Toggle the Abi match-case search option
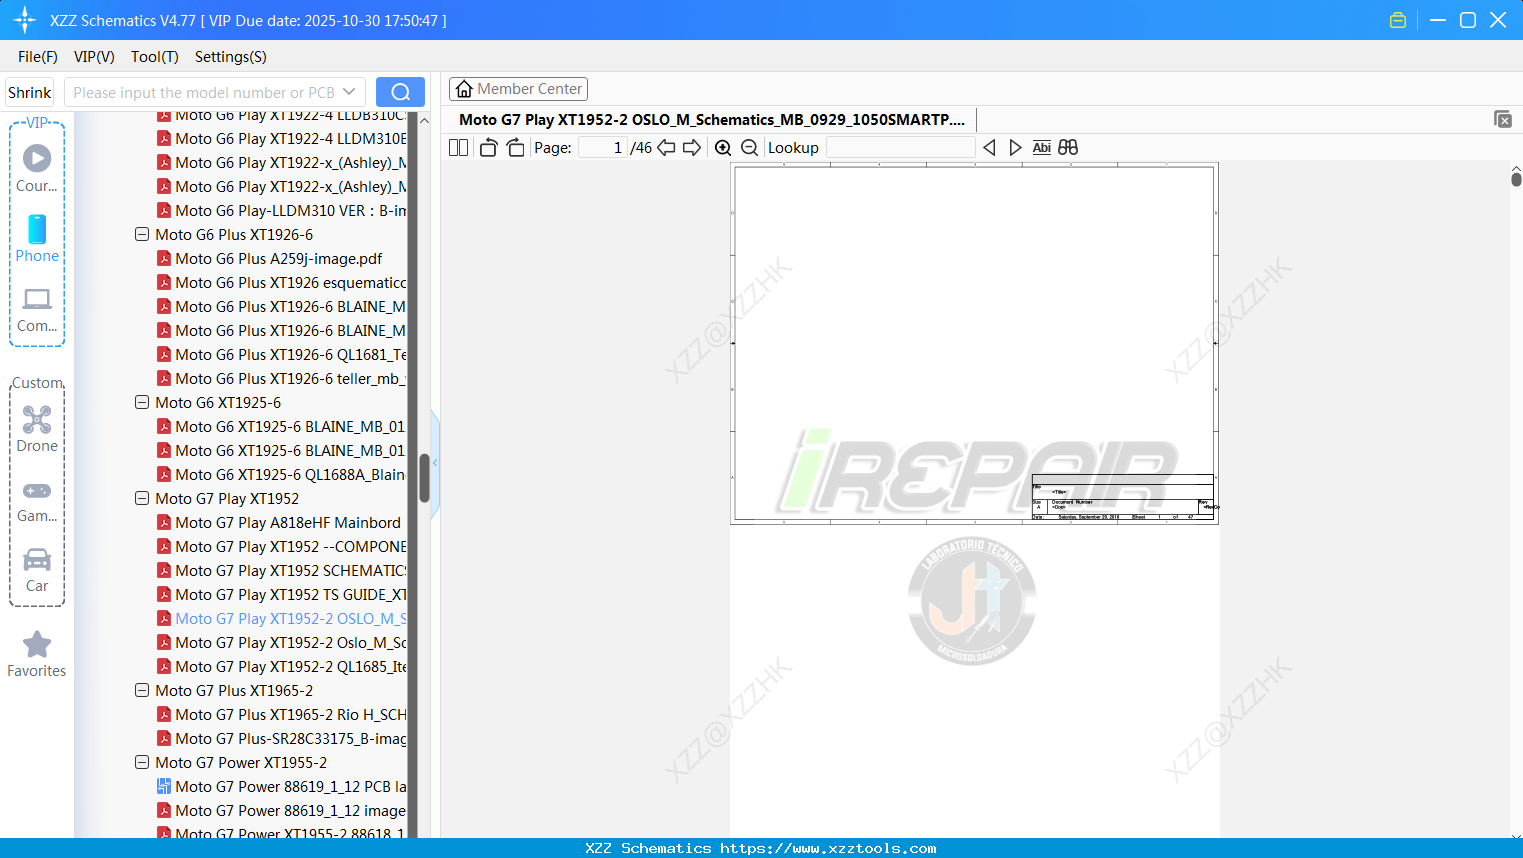The height and width of the screenshot is (858, 1523). (x=1042, y=148)
